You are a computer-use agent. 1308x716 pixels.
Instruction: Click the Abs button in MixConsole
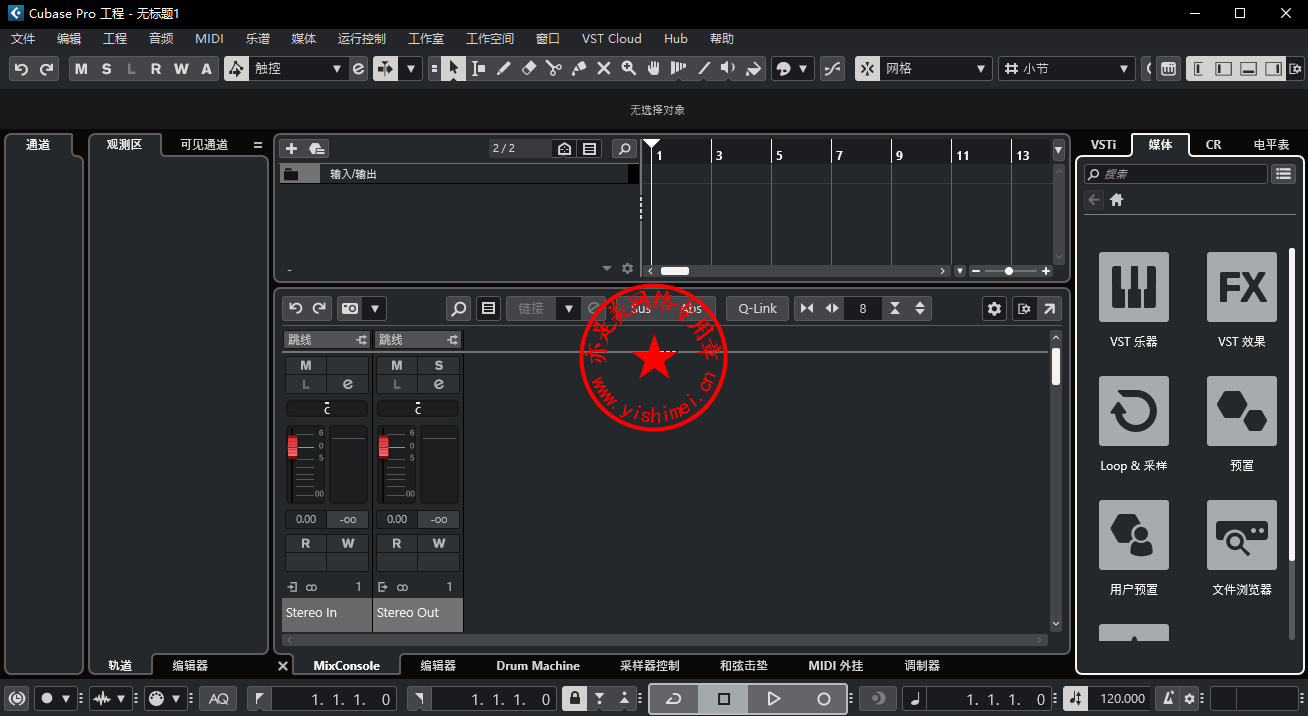click(x=691, y=309)
